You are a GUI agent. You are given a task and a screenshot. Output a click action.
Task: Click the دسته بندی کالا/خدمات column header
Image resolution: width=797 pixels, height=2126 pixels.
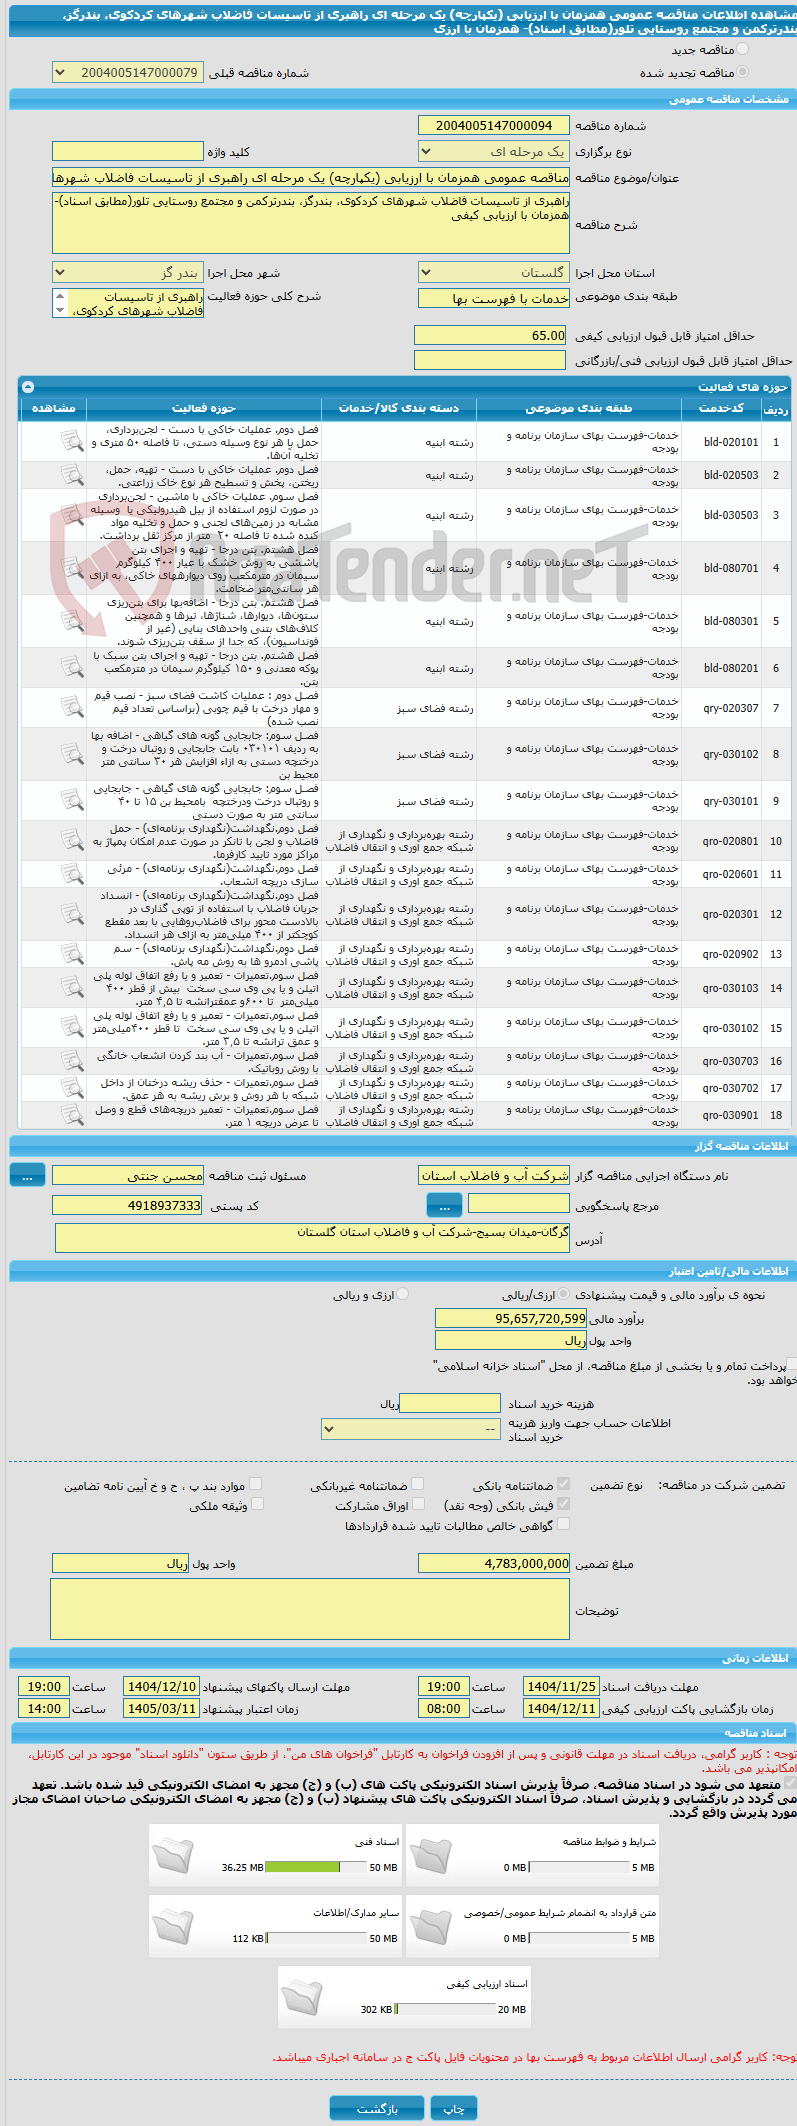point(399,408)
